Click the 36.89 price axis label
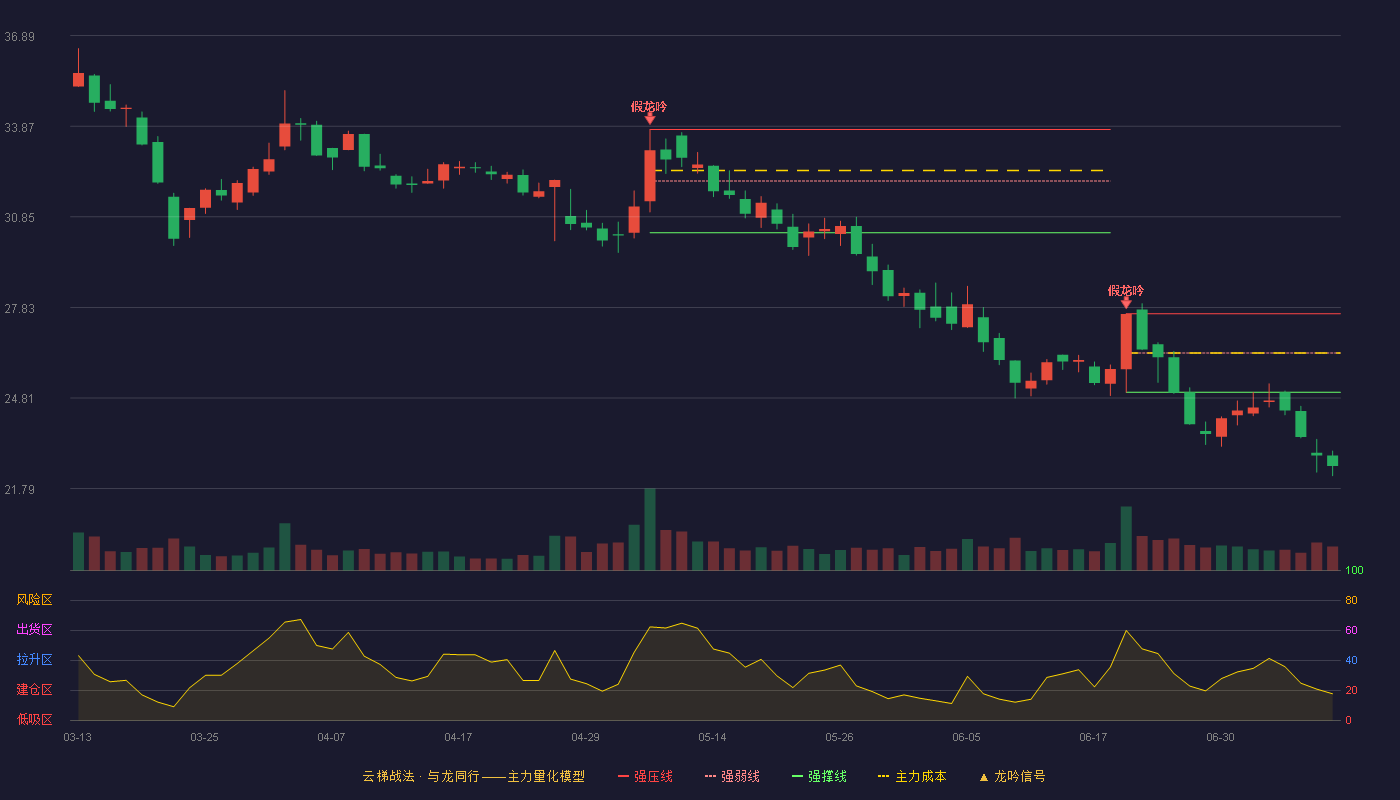 [20, 37]
